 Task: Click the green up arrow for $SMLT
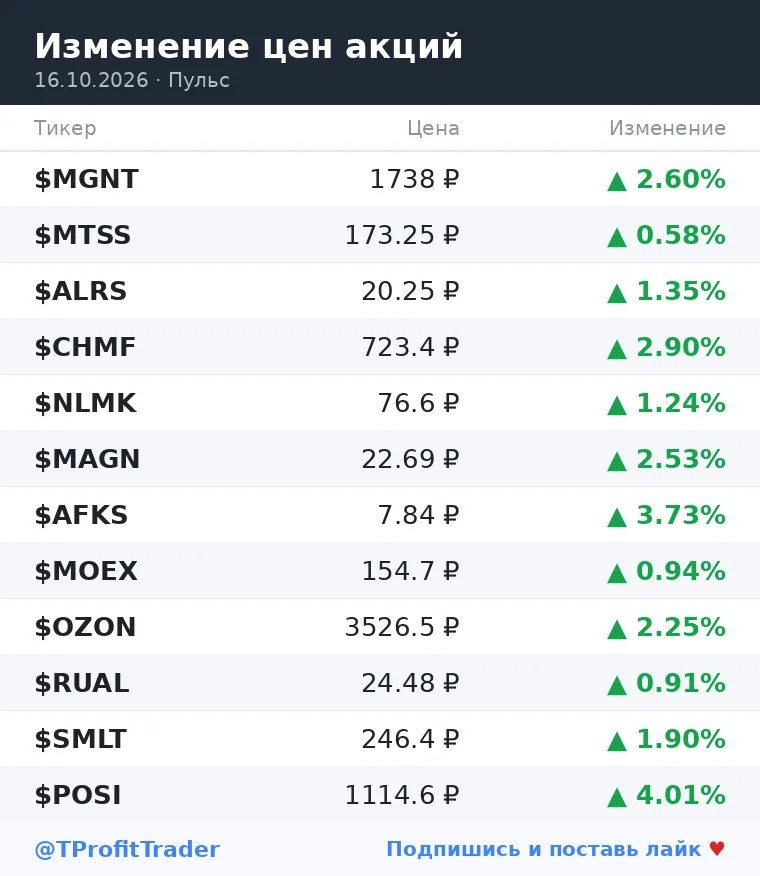[x=617, y=741]
